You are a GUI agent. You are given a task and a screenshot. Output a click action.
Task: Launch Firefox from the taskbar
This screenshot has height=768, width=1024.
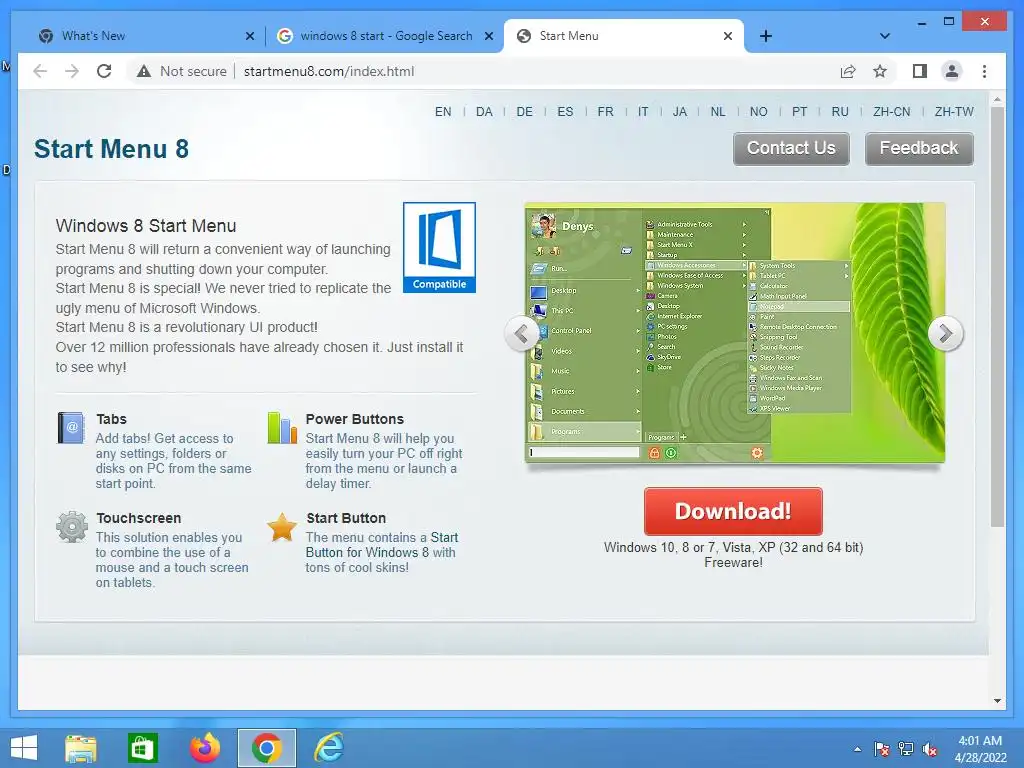(204, 748)
